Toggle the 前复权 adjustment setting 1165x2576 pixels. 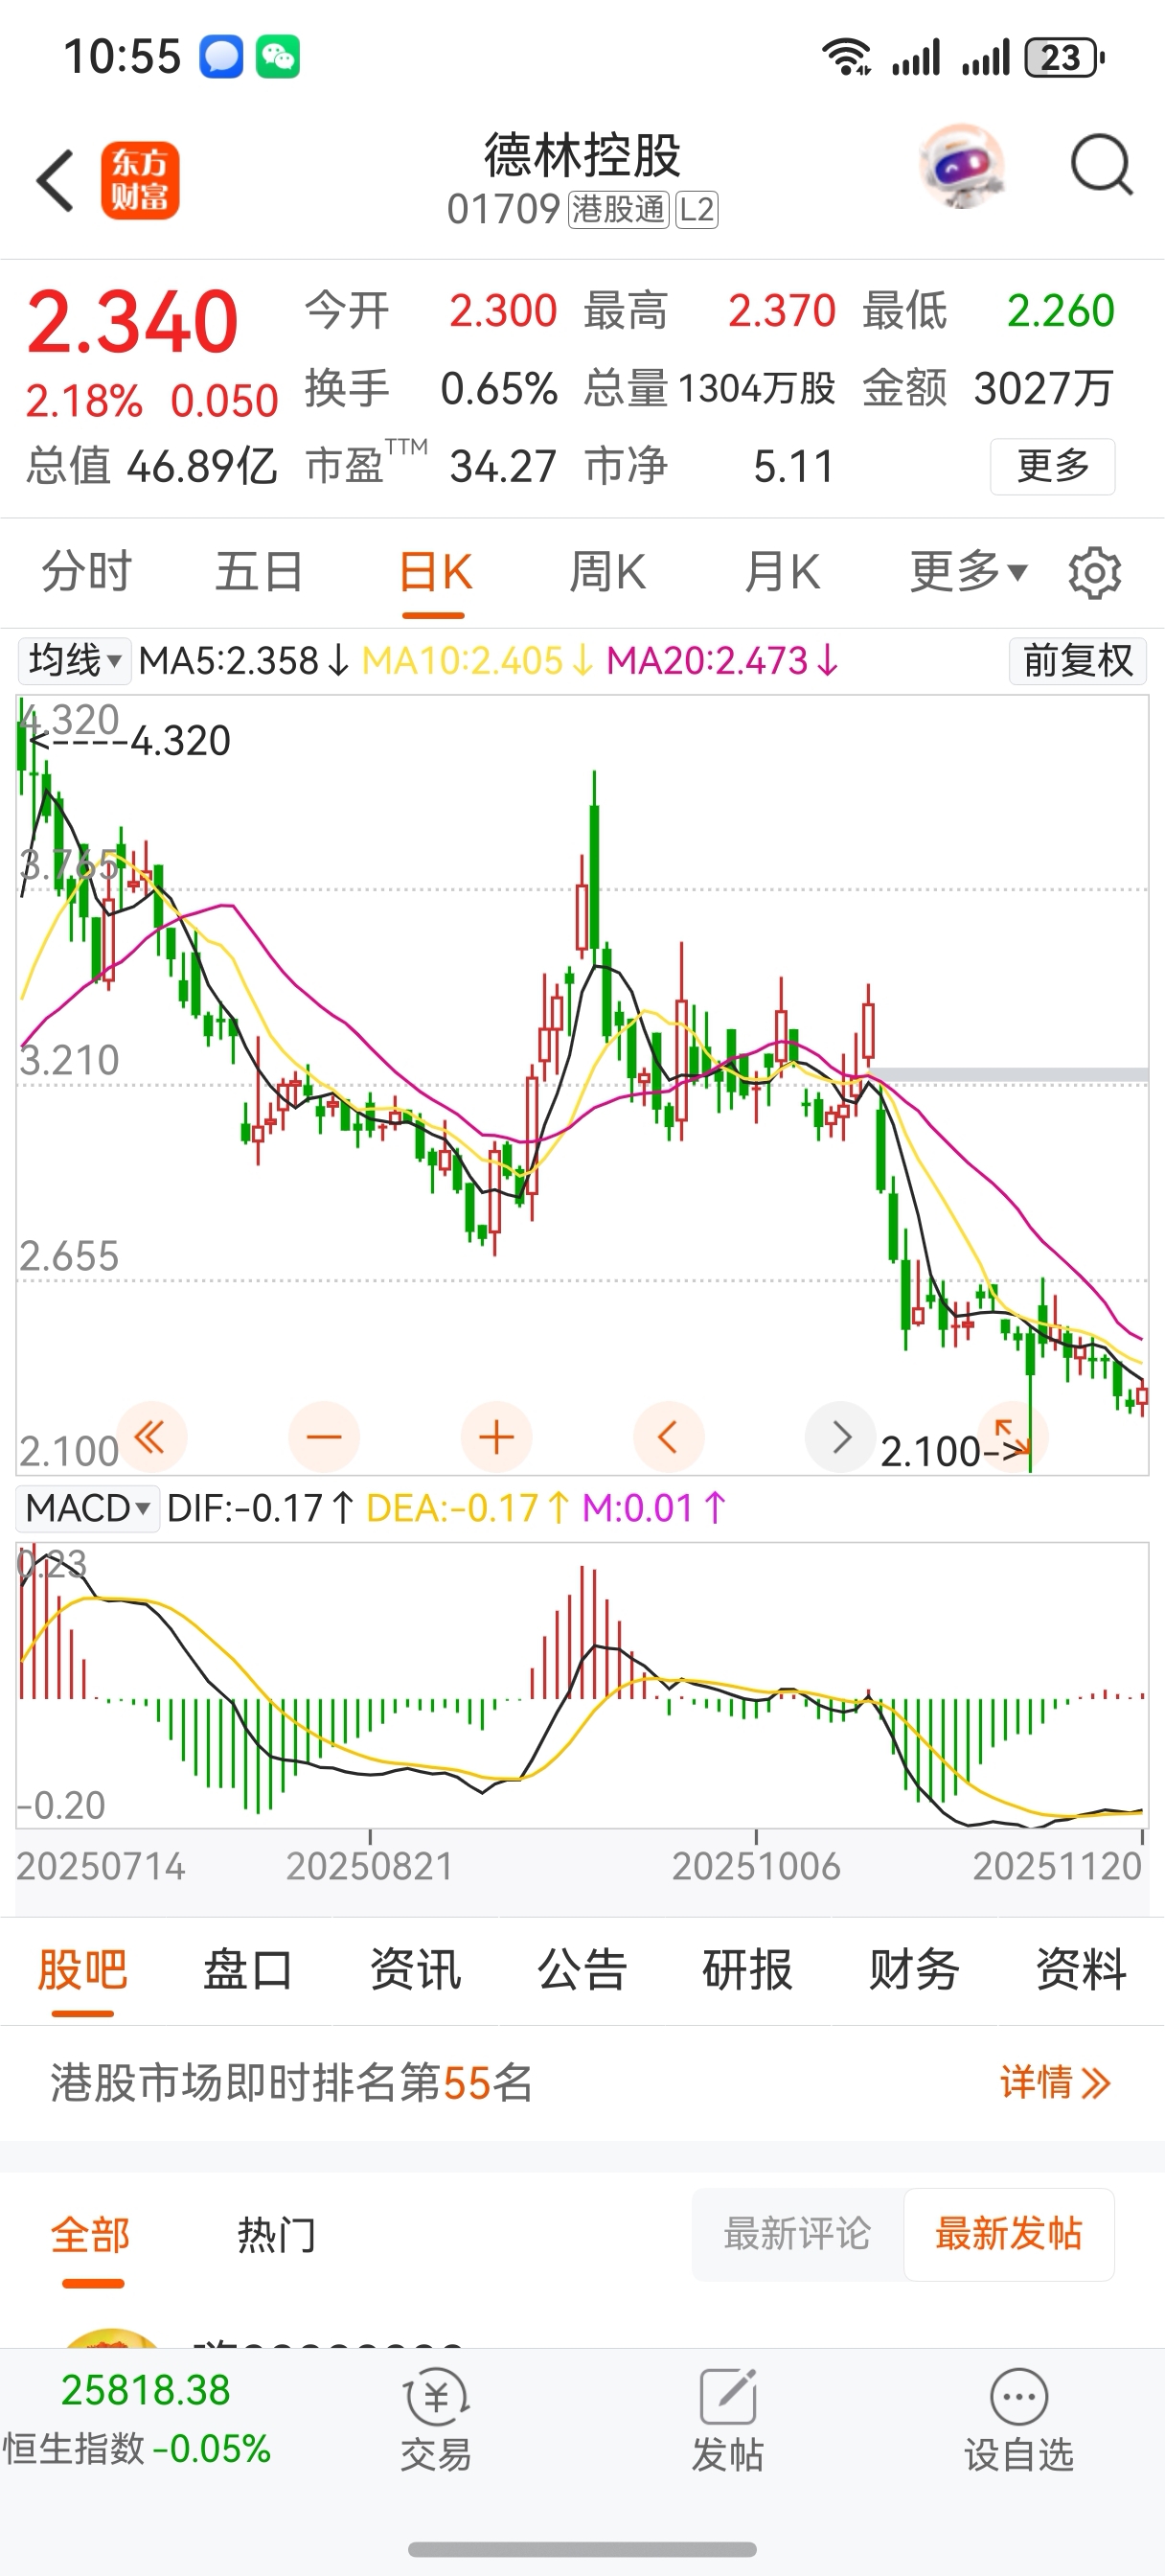pos(1078,661)
